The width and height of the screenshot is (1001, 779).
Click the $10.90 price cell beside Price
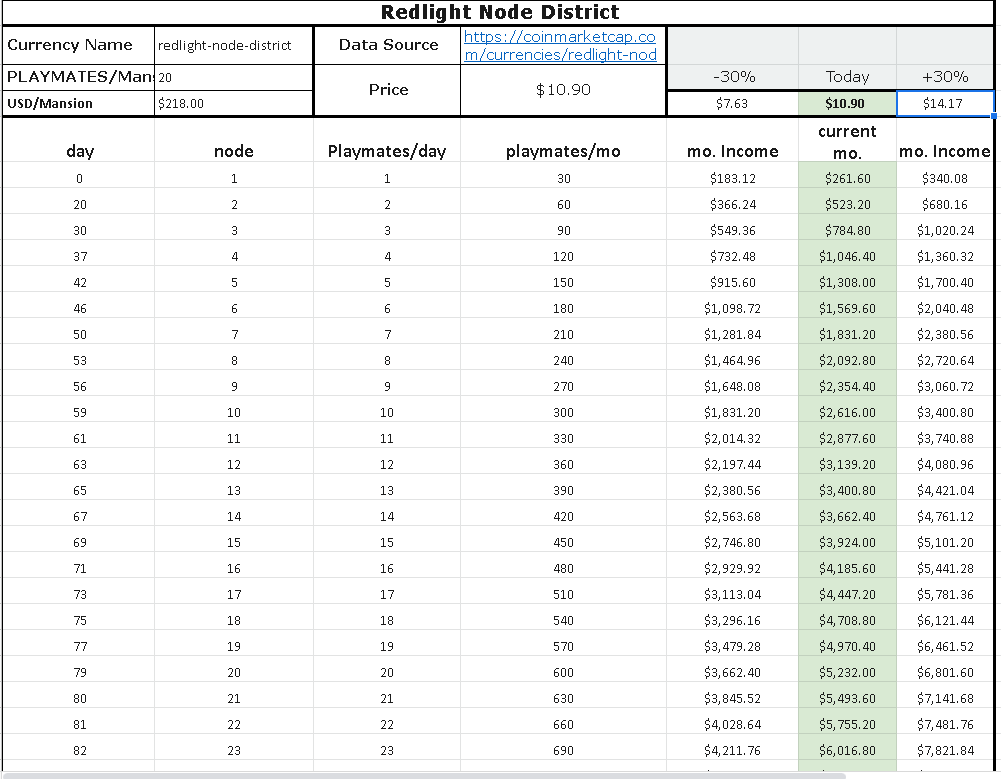tap(563, 90)
